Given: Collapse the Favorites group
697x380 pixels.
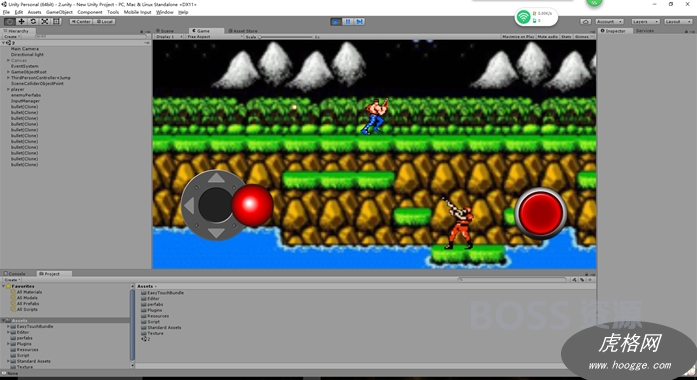Looking at the screenshot, I should [x=4, y=286].
